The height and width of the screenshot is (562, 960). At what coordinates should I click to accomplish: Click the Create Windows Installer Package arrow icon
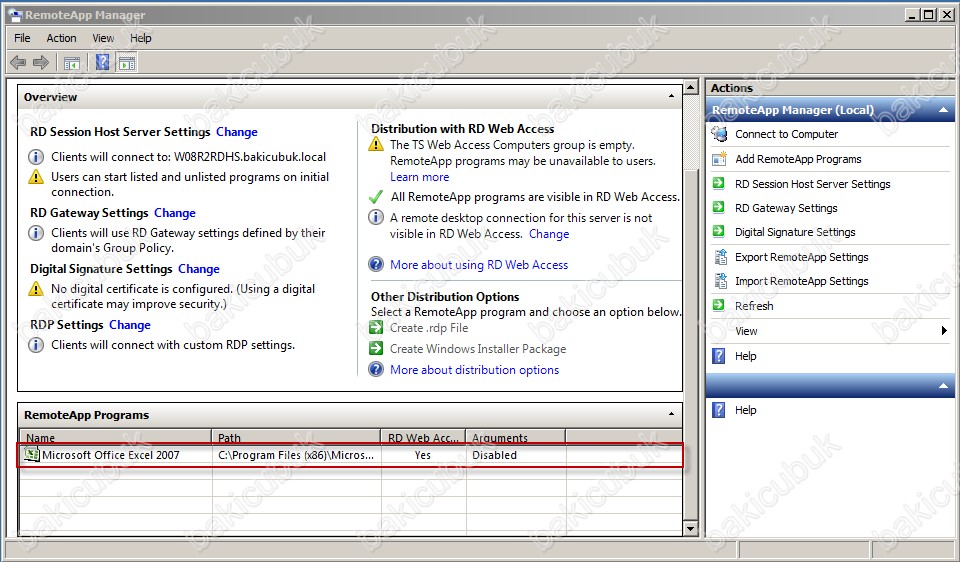coord(375,348)
